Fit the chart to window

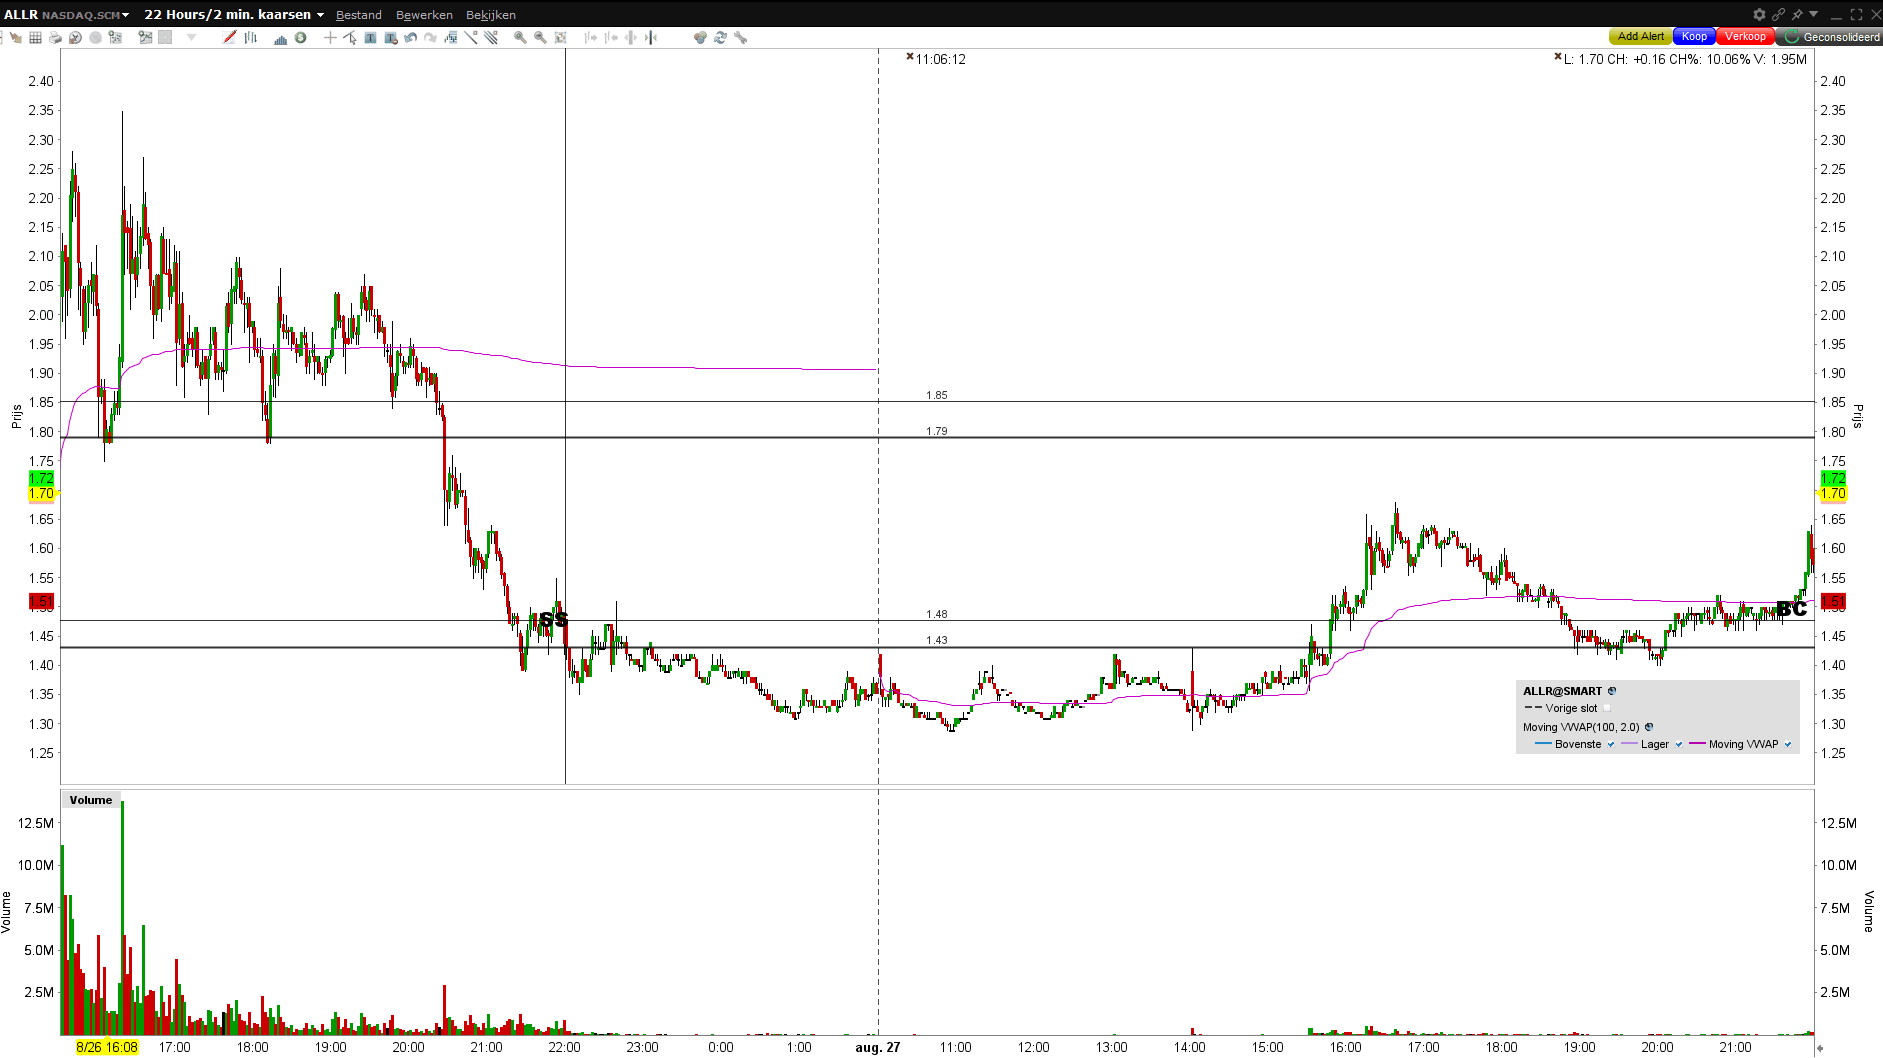pyautogui.click(x=560, y=38)
